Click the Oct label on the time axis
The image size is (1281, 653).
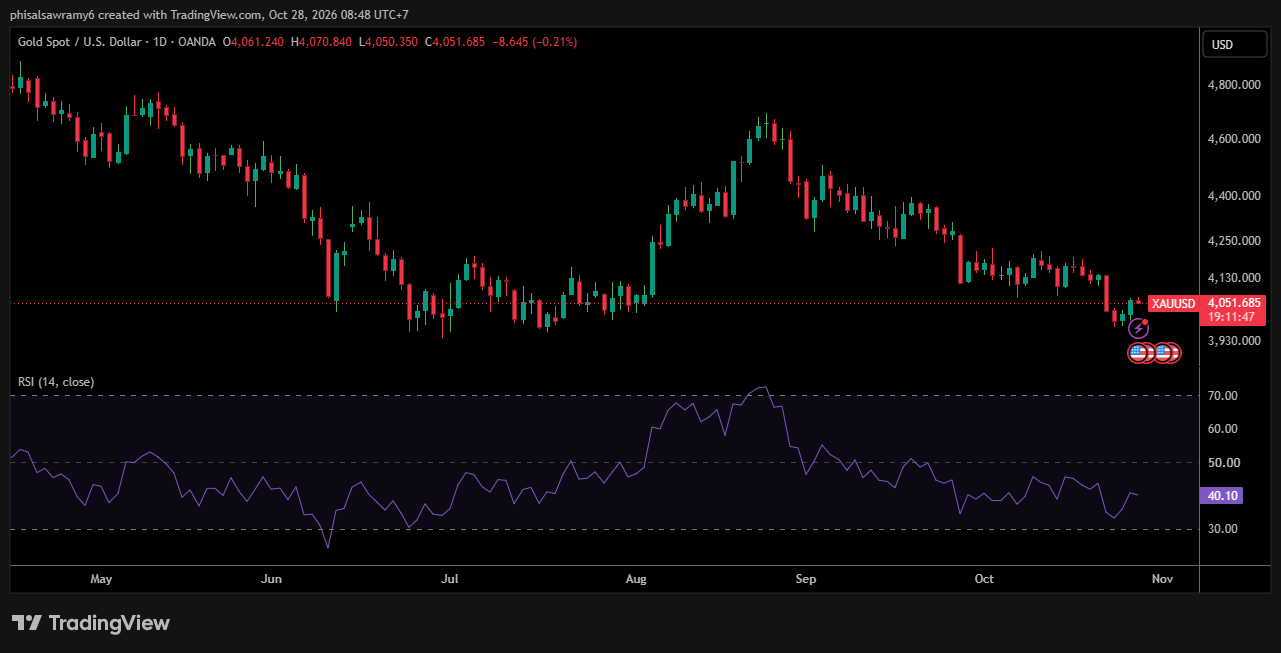[984, 579]
